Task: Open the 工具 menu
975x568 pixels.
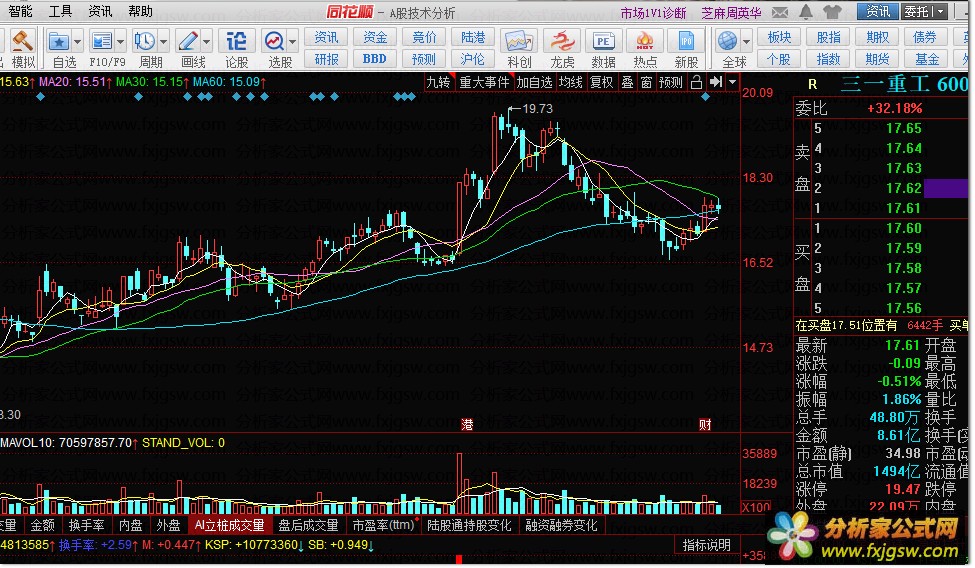Action: click(60, 11)
